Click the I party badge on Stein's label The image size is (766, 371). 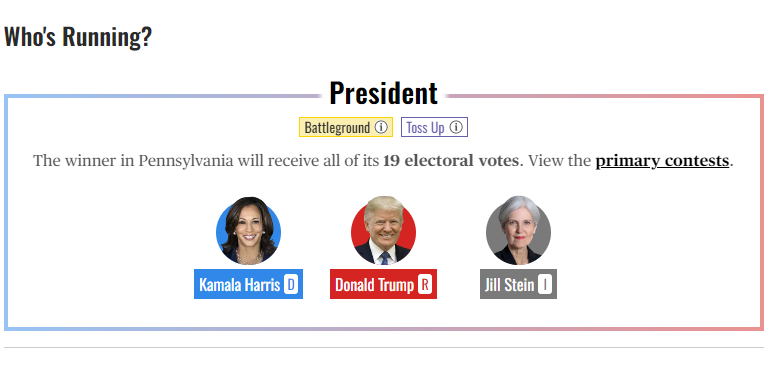(x=545, y=284)
